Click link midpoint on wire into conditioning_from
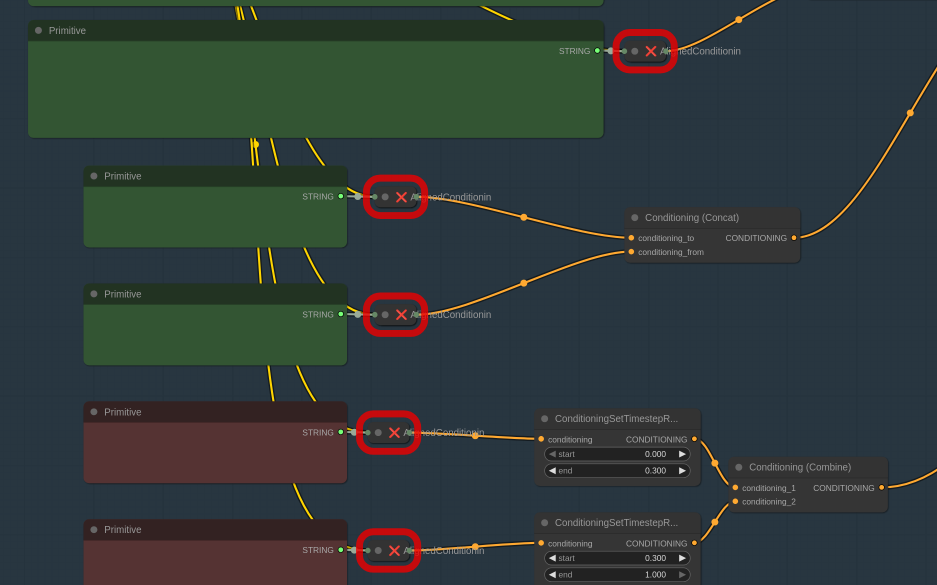 [523, 283]
